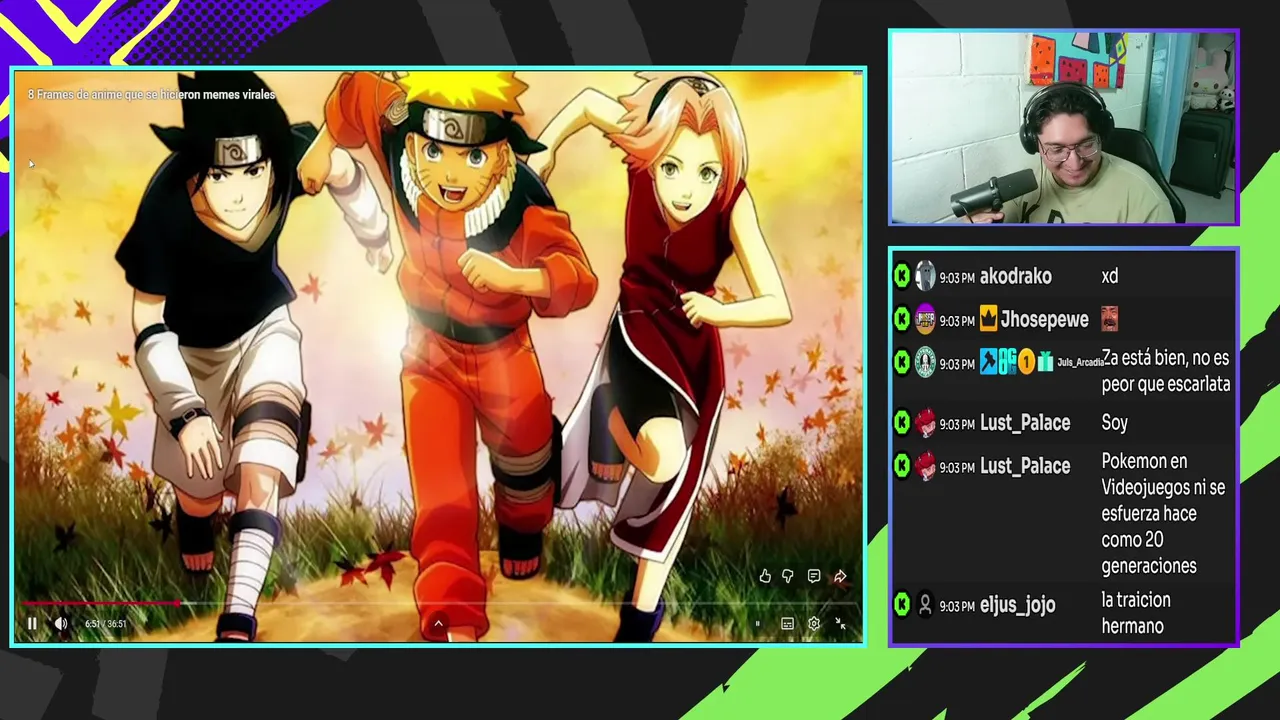Image resolution: width=1280 pixels, height=720 pixels.
Task: Click the crown badge next to Jhosepewe
Action: pos(989,319)
